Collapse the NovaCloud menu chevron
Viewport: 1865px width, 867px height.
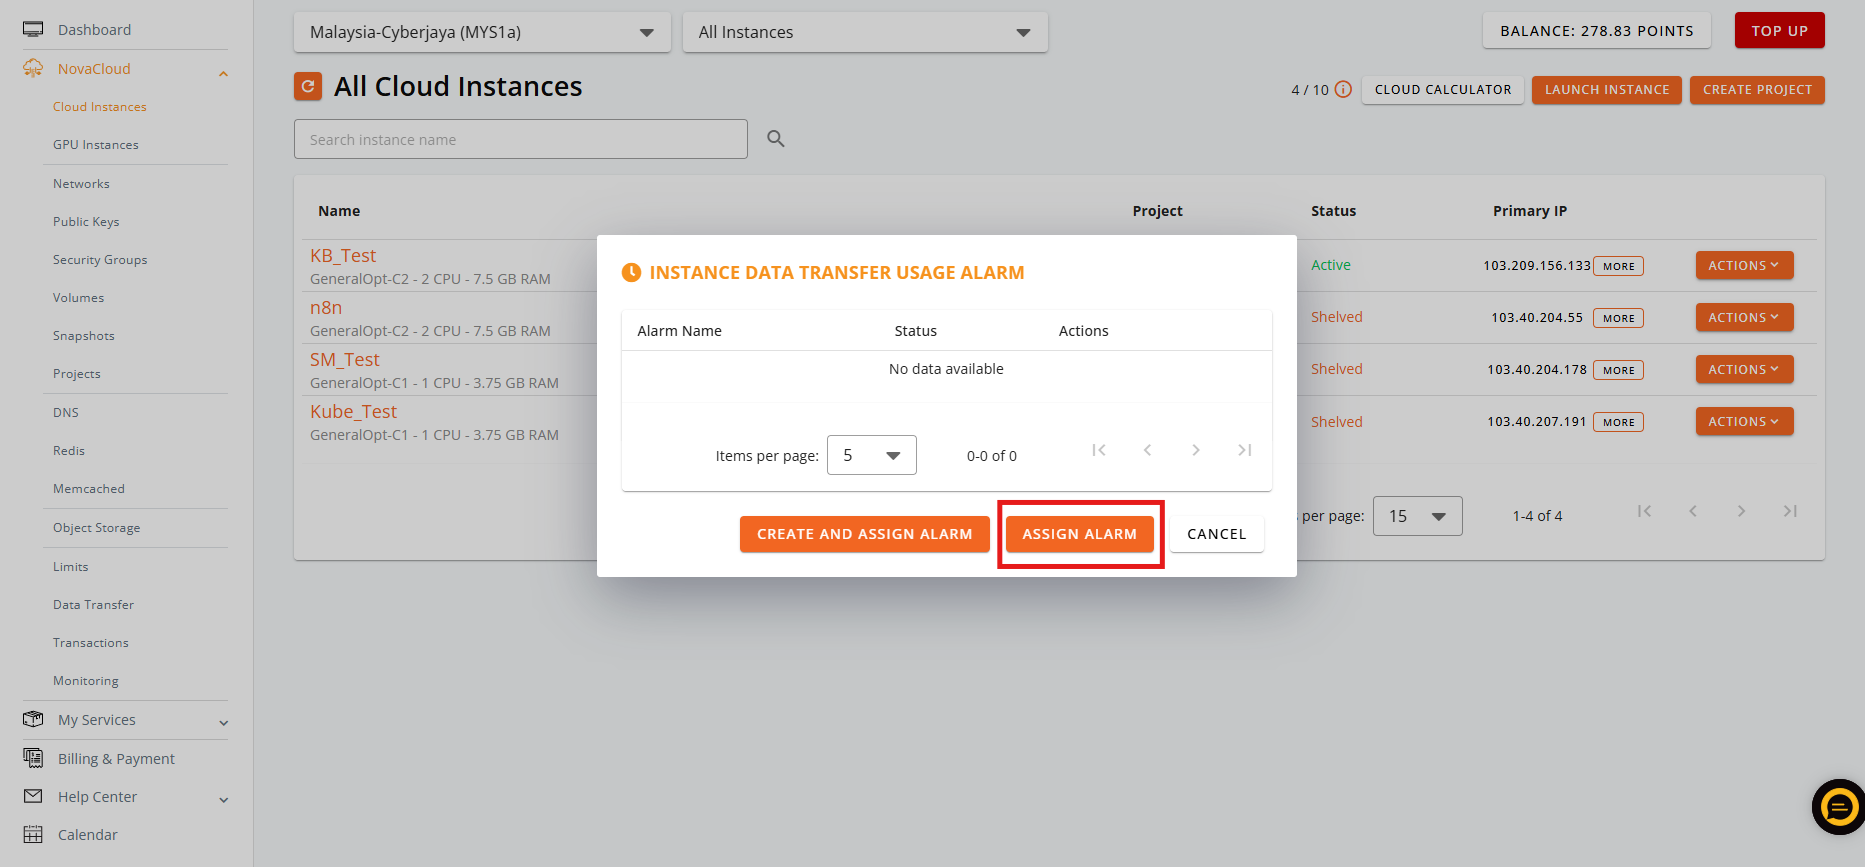[223, 72]
